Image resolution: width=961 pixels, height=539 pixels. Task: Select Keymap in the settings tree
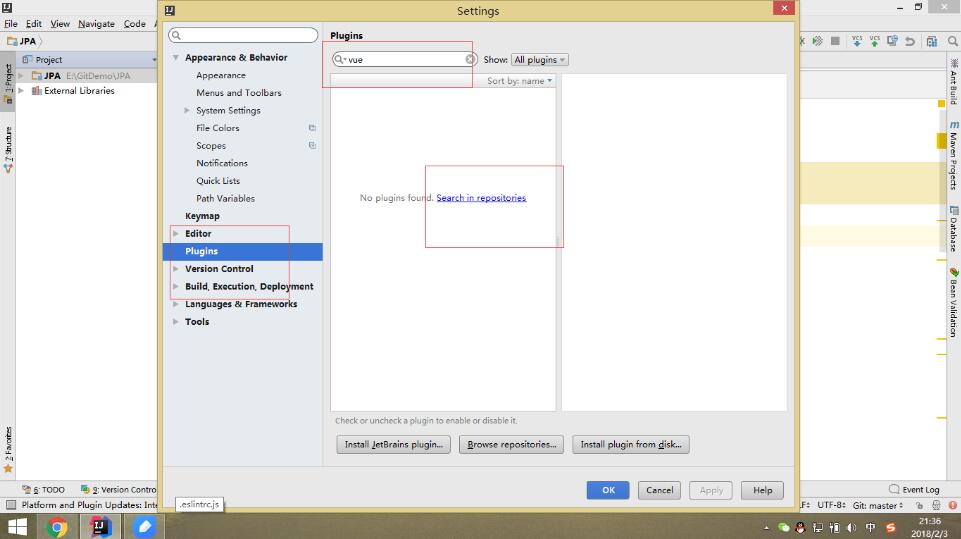tap(202, 216)
